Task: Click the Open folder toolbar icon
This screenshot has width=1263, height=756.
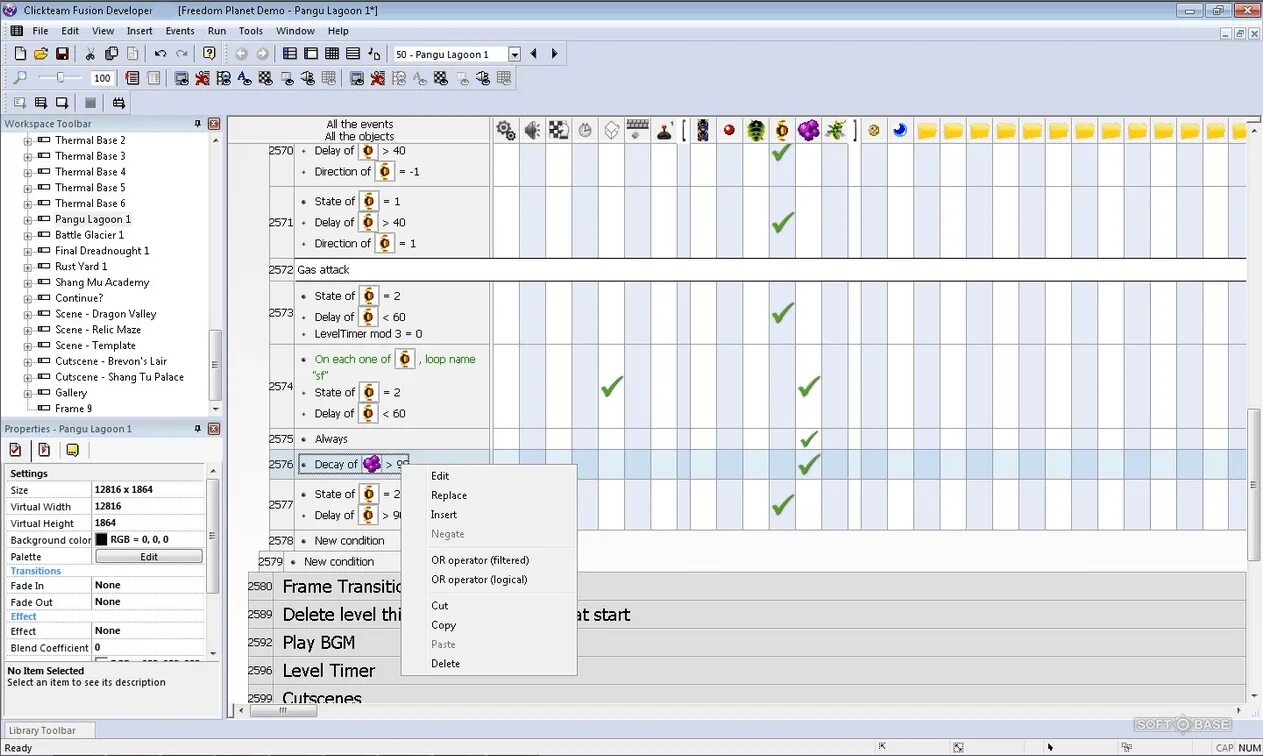Action: click(41, 54)
